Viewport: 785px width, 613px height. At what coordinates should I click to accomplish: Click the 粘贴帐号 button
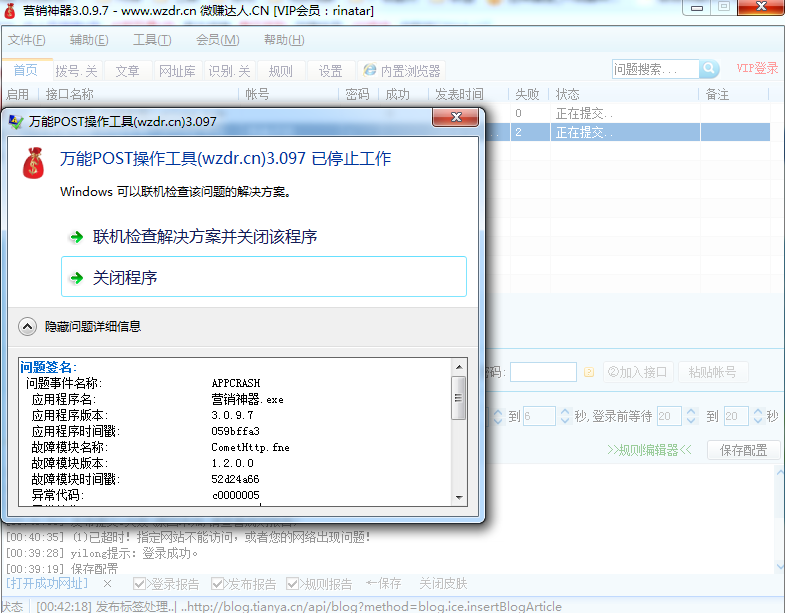point(712,372)
